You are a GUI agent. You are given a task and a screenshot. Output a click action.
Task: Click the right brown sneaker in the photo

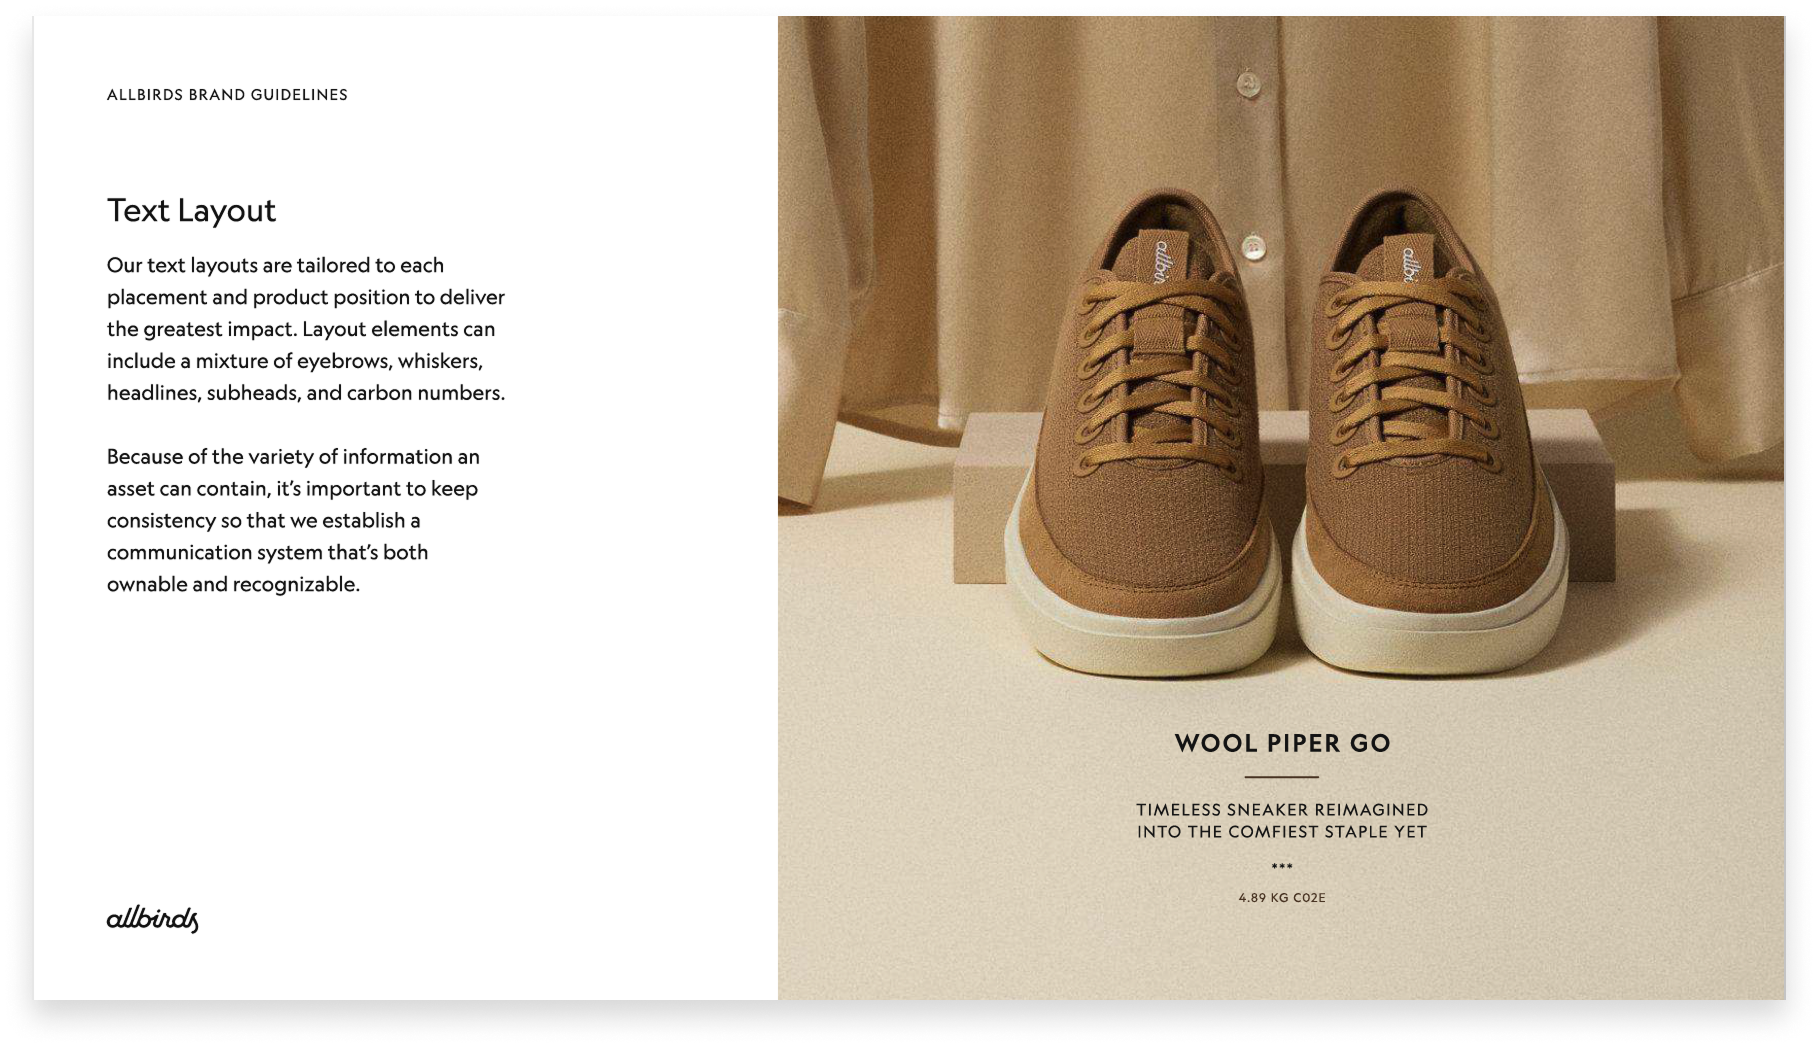[1431, 432]
